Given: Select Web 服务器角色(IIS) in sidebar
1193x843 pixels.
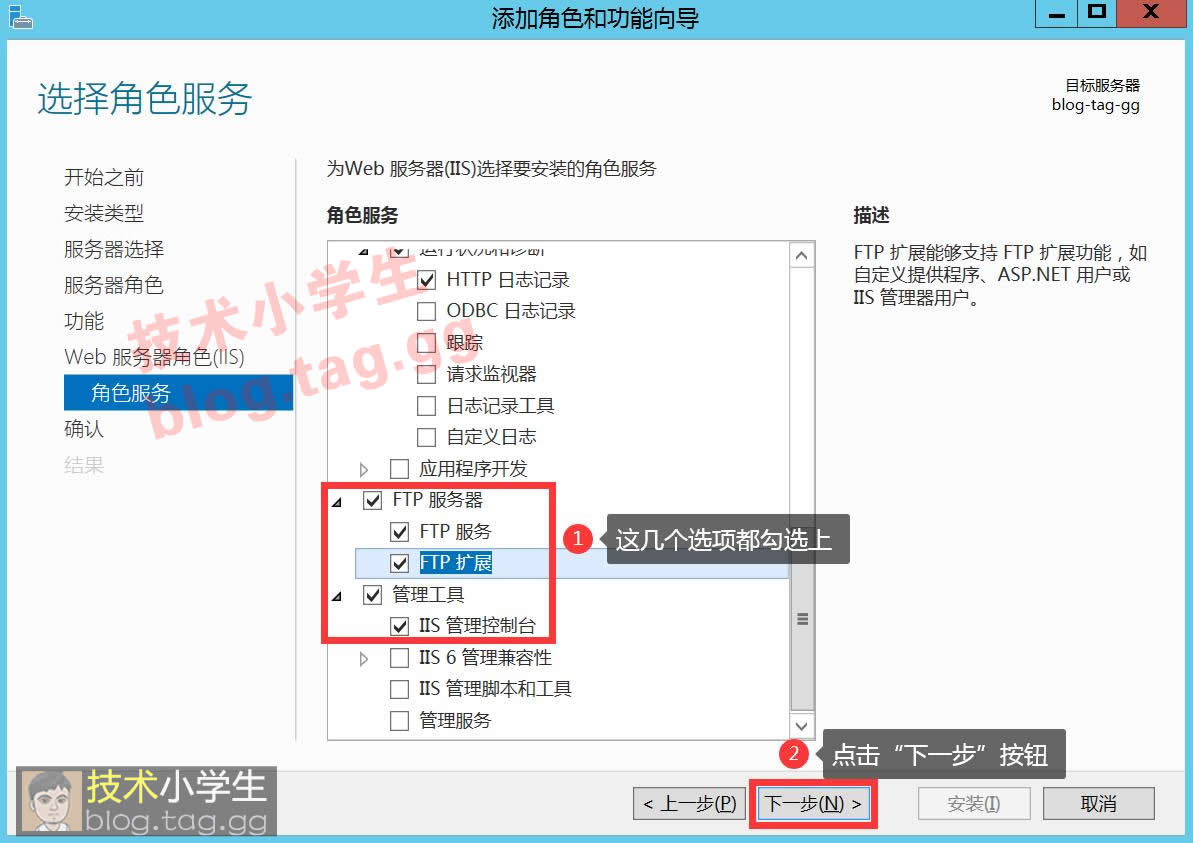Looking at the screenshot, I should [x=154, y=357].
